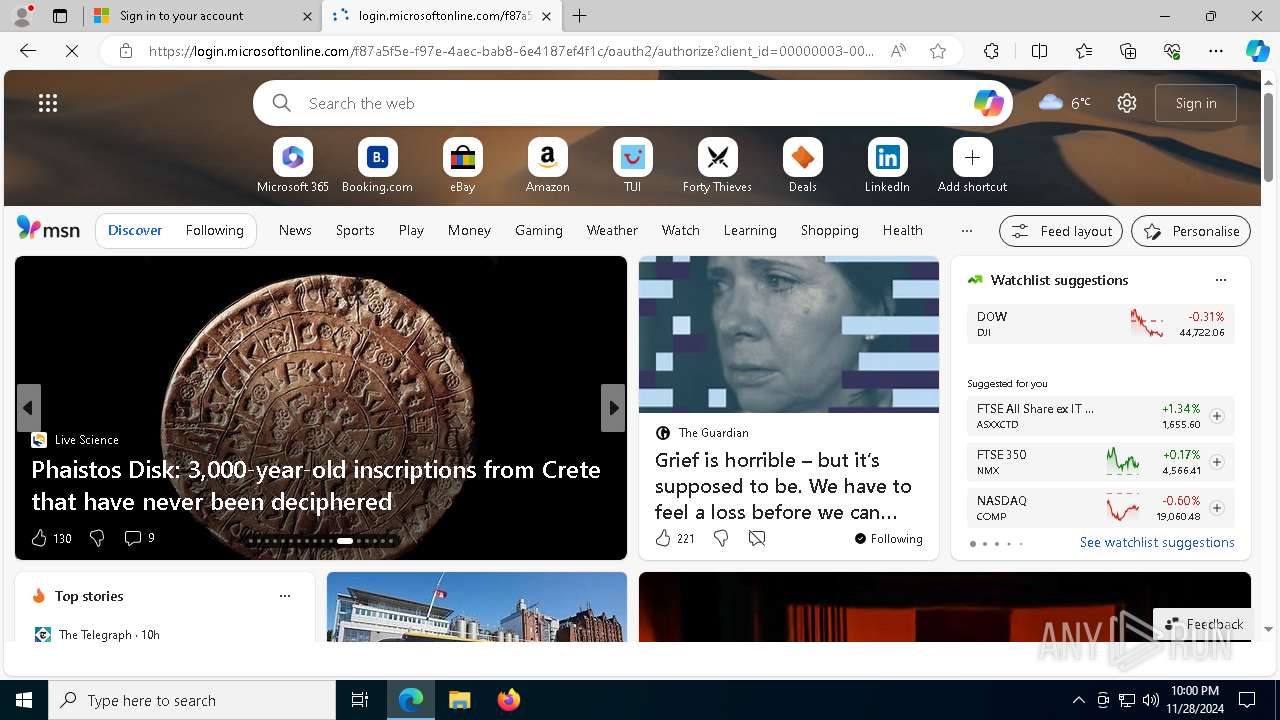This screenshot has height=720, width=1280.
Task: Open the Money category
Action: pyautogui.click(x=469, y=230)
